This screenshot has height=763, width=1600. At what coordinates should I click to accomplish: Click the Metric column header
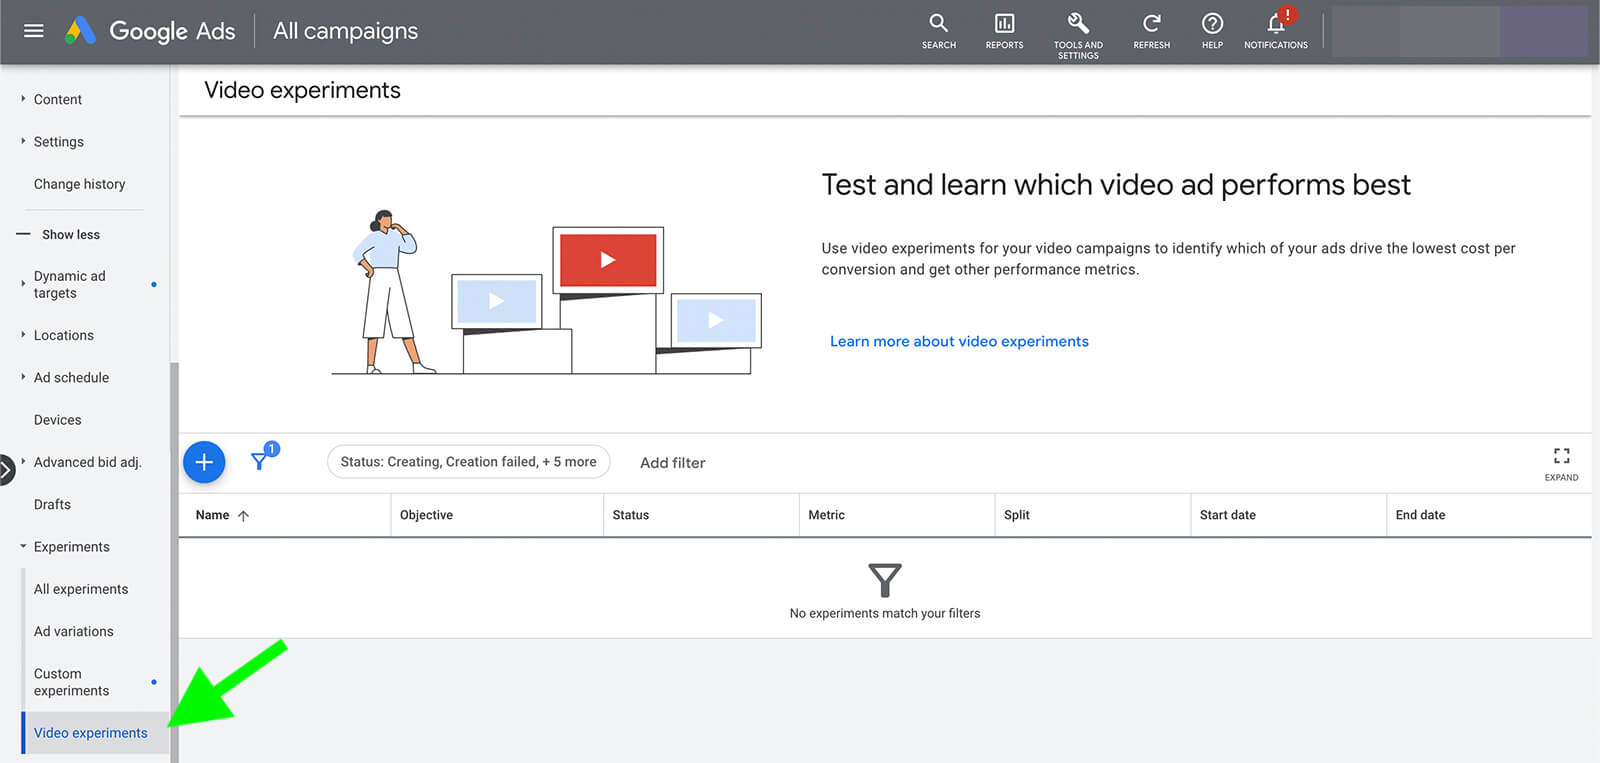(x=826, y=515)
